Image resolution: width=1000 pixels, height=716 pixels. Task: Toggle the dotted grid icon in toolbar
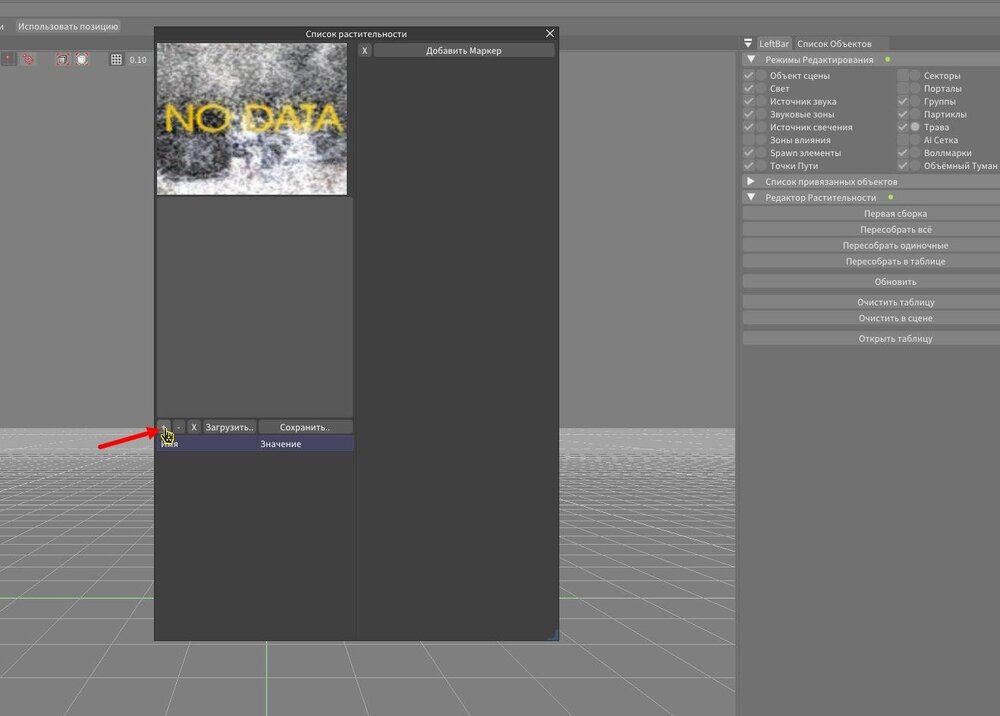click(116, 60)
